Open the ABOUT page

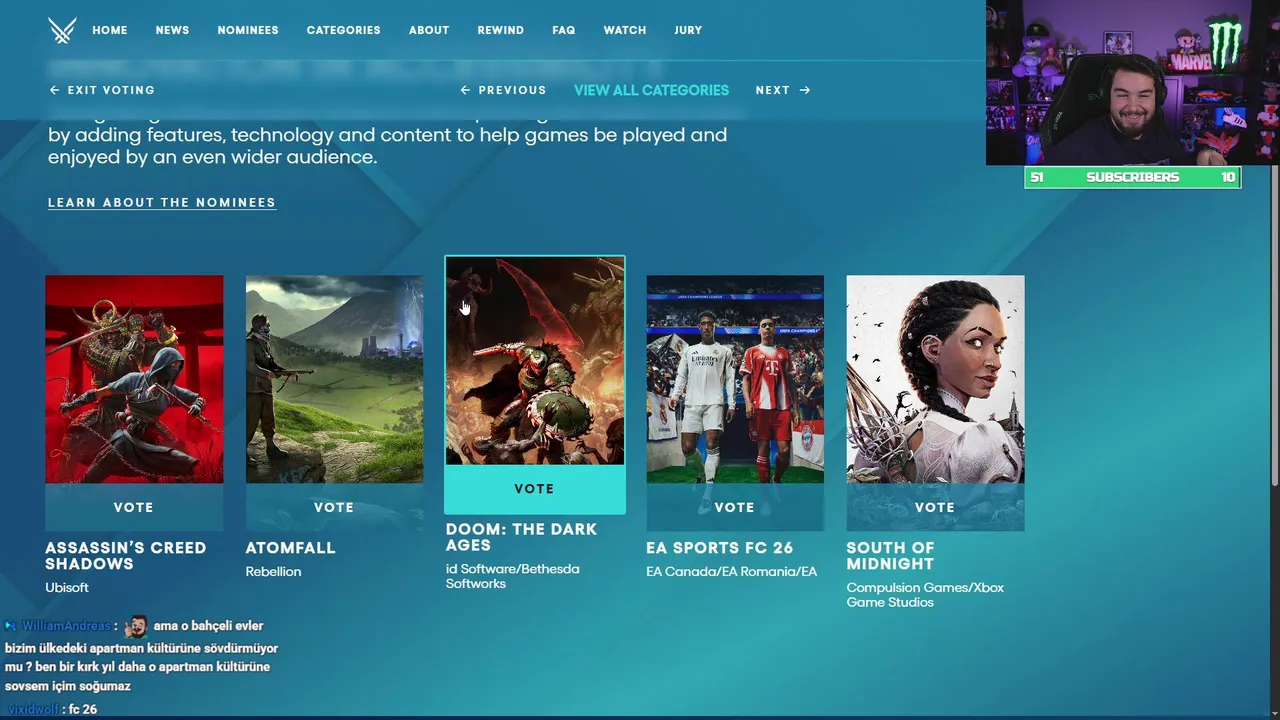point(429,30)
